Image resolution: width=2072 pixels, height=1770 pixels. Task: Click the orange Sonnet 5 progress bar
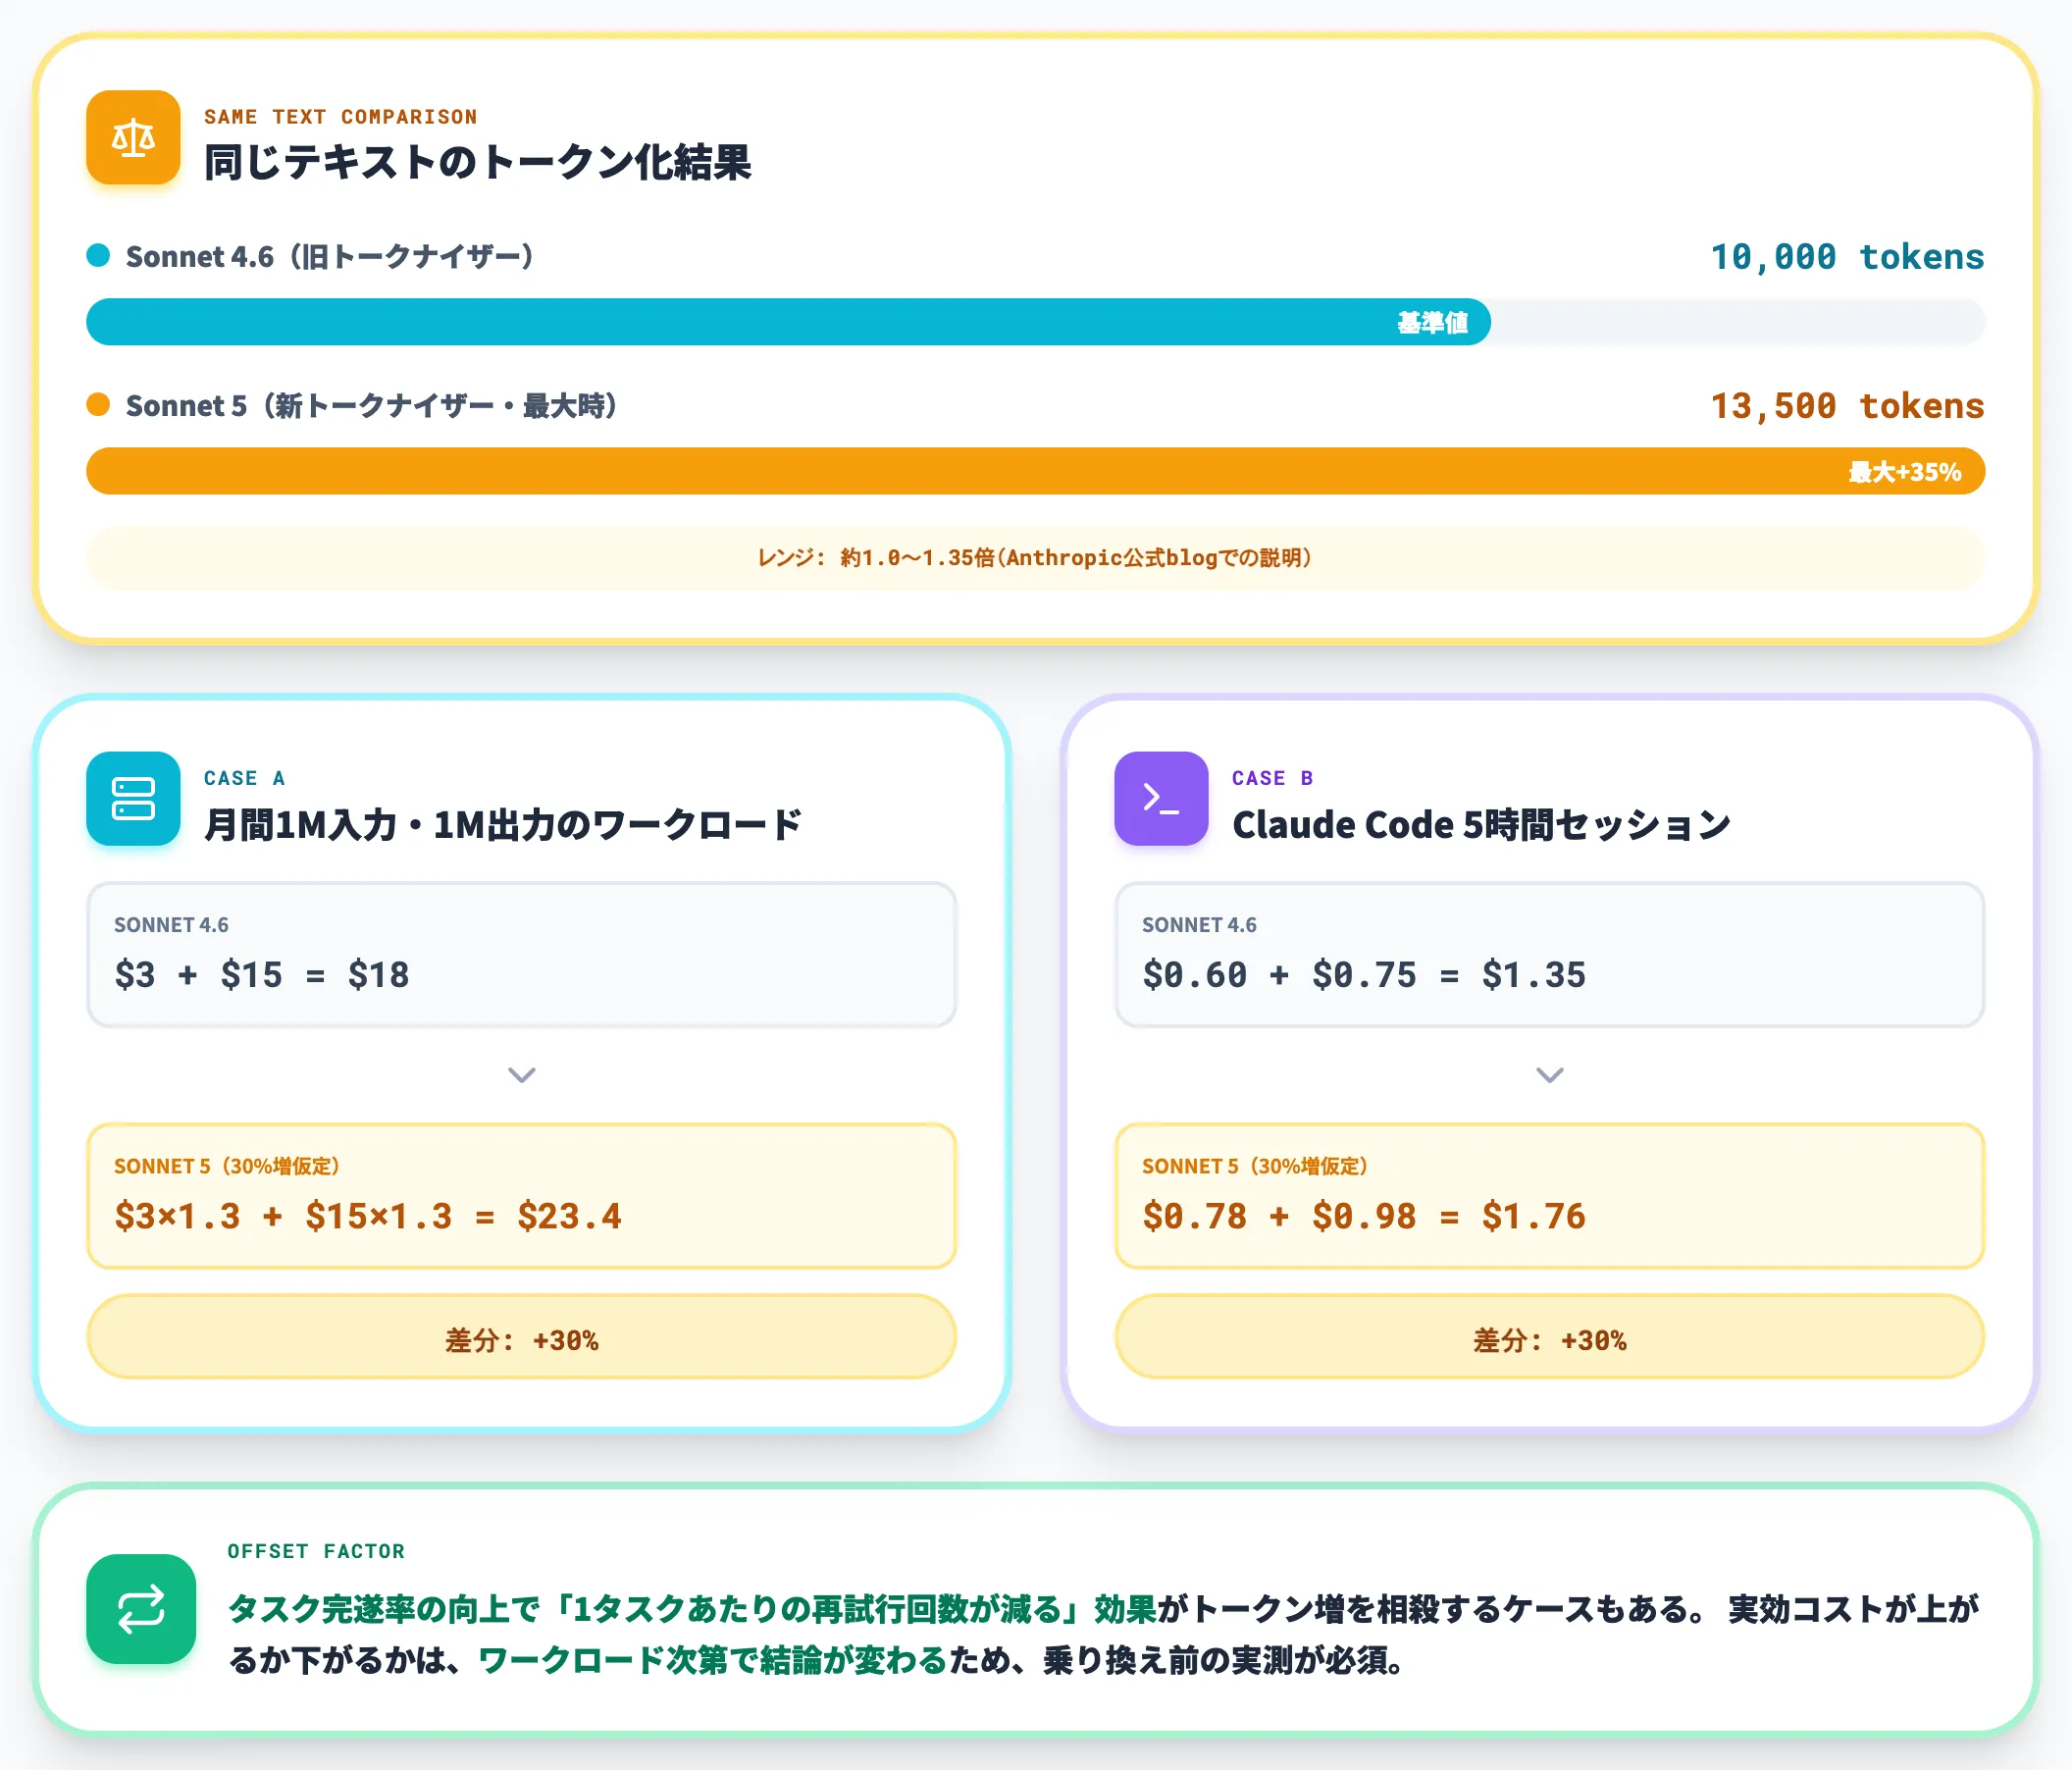pos(1035,471)
